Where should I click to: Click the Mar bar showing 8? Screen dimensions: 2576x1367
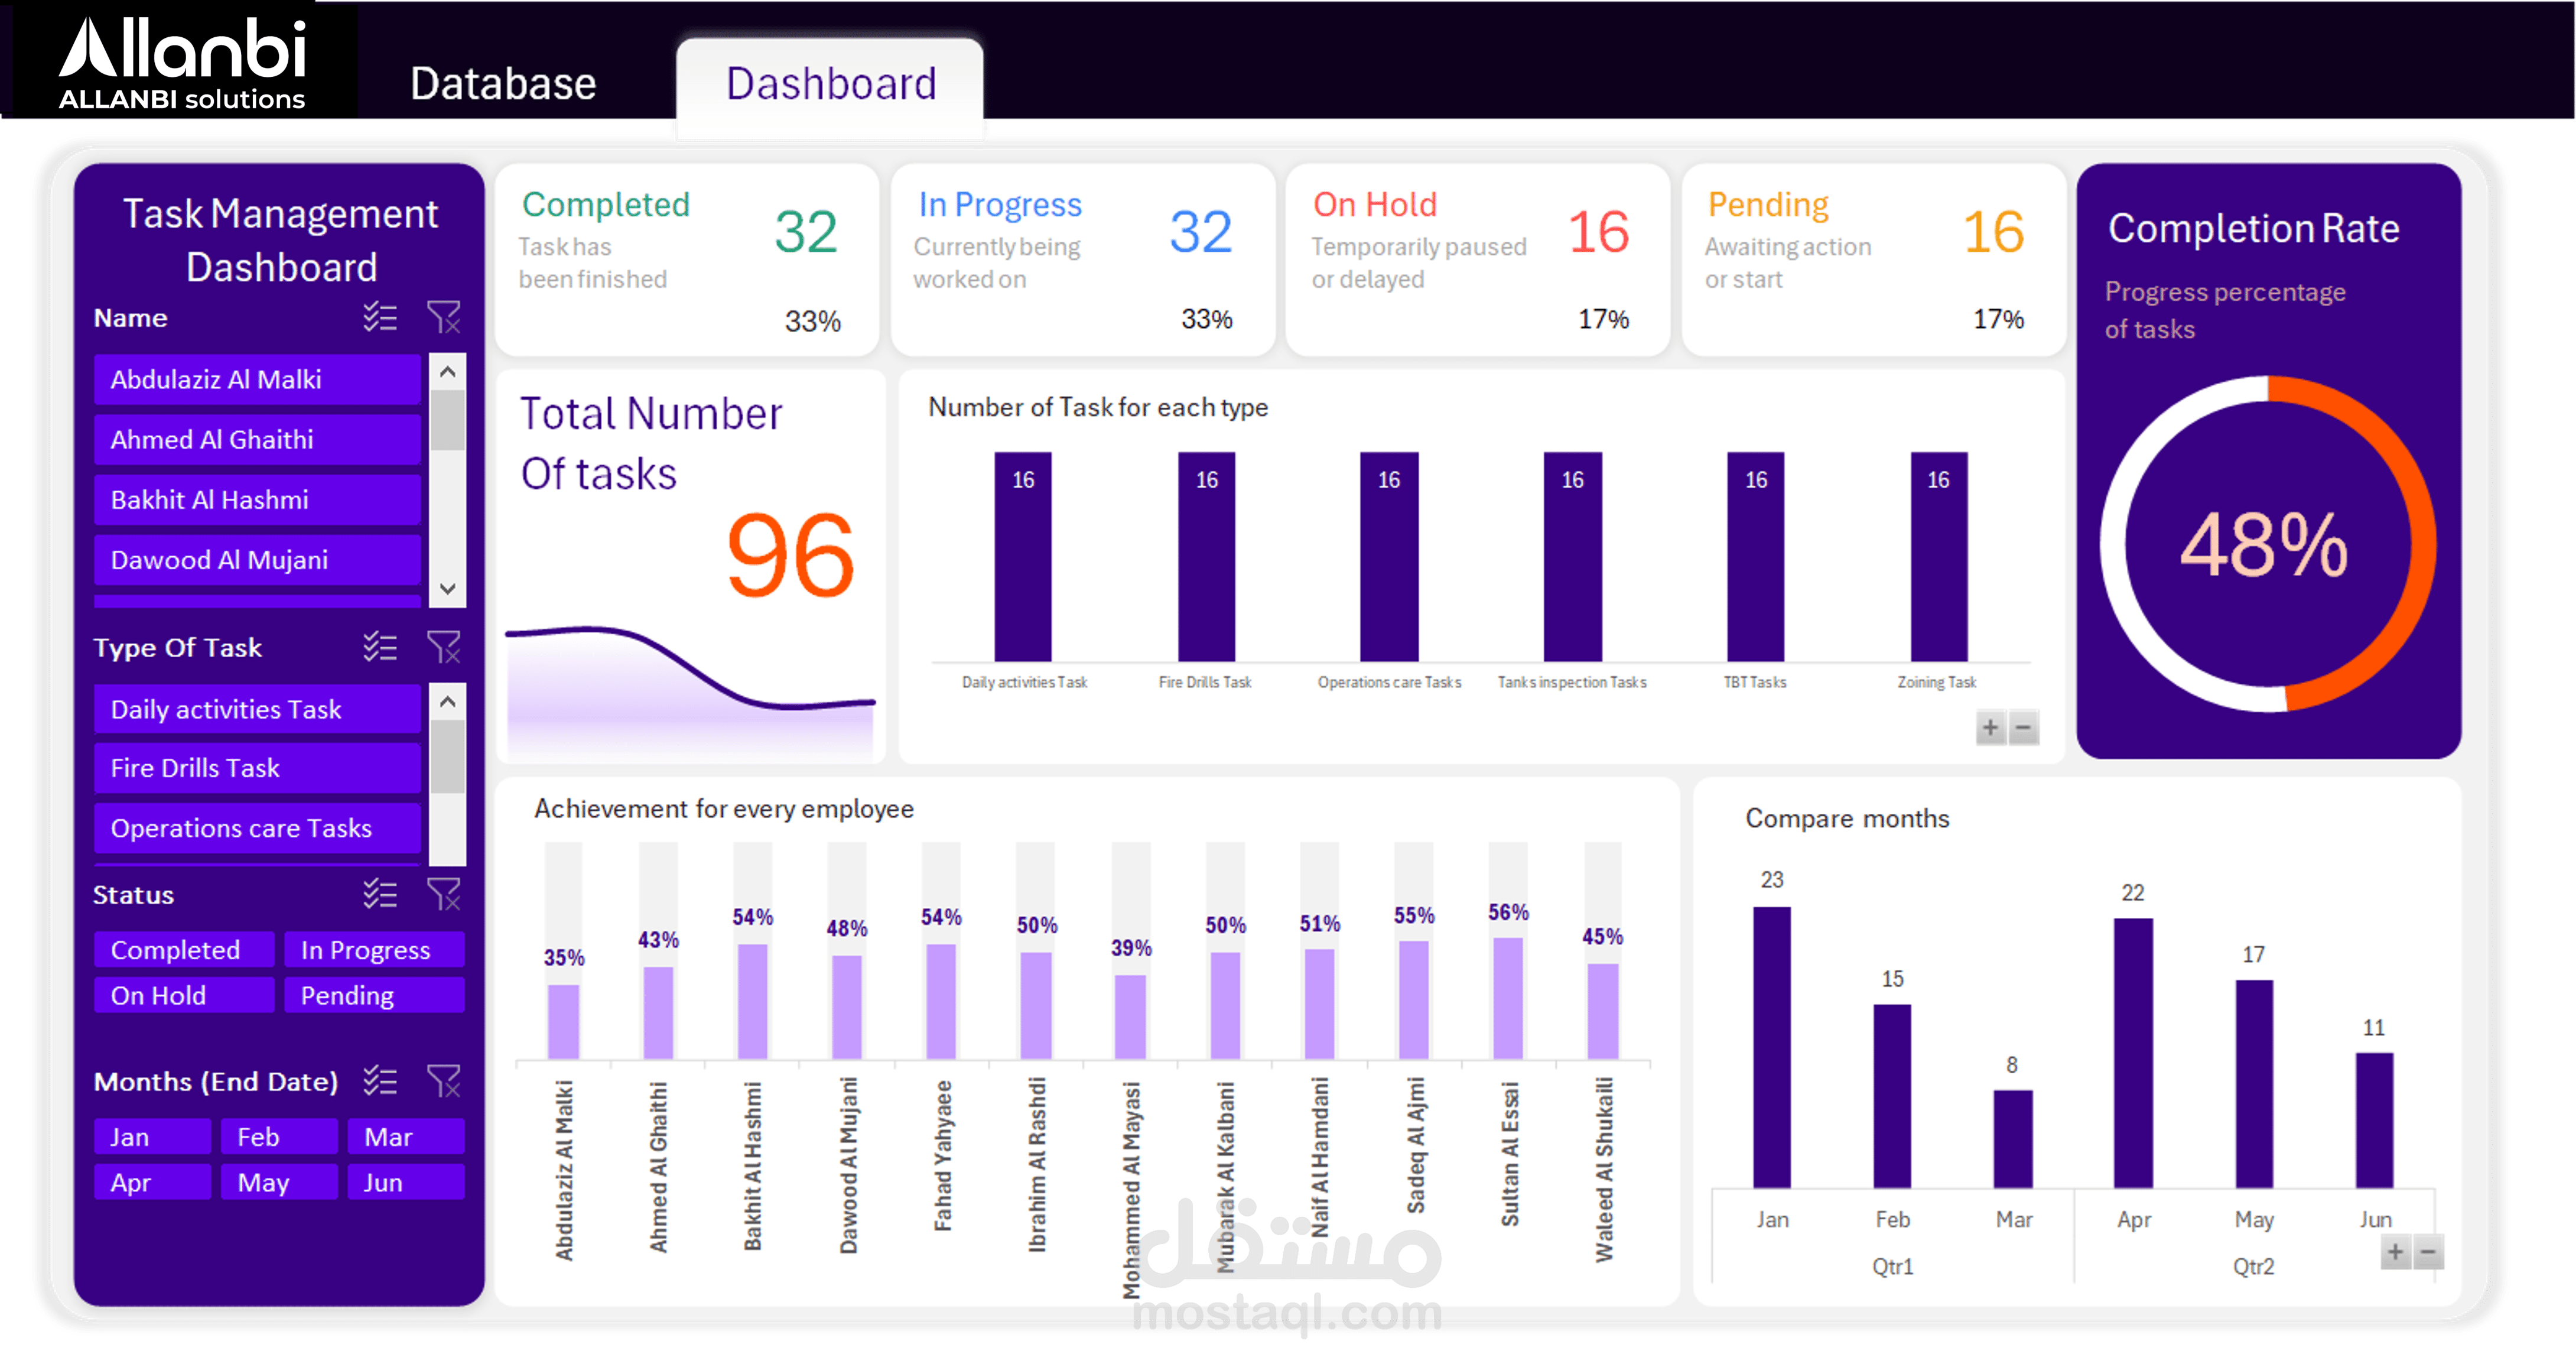[x=2012, y=1139]
